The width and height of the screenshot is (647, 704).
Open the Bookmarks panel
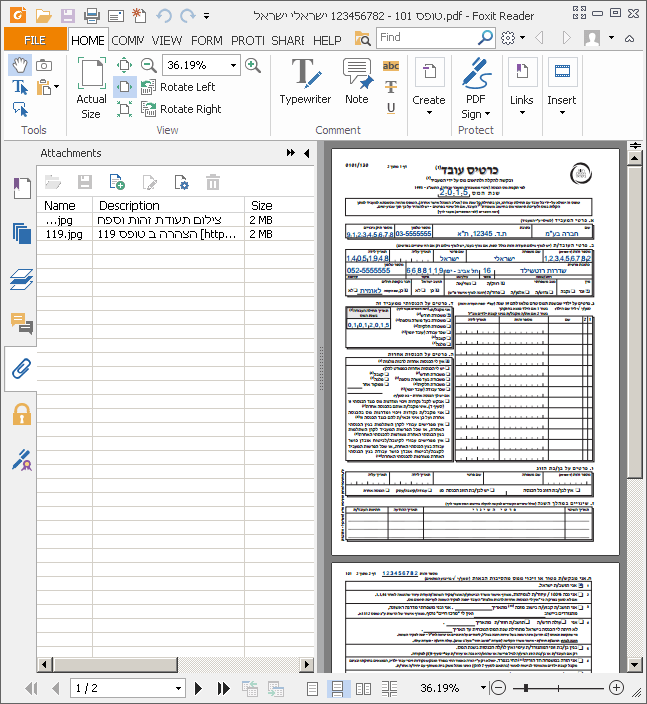pyautogui.click(x=22, y=188)
